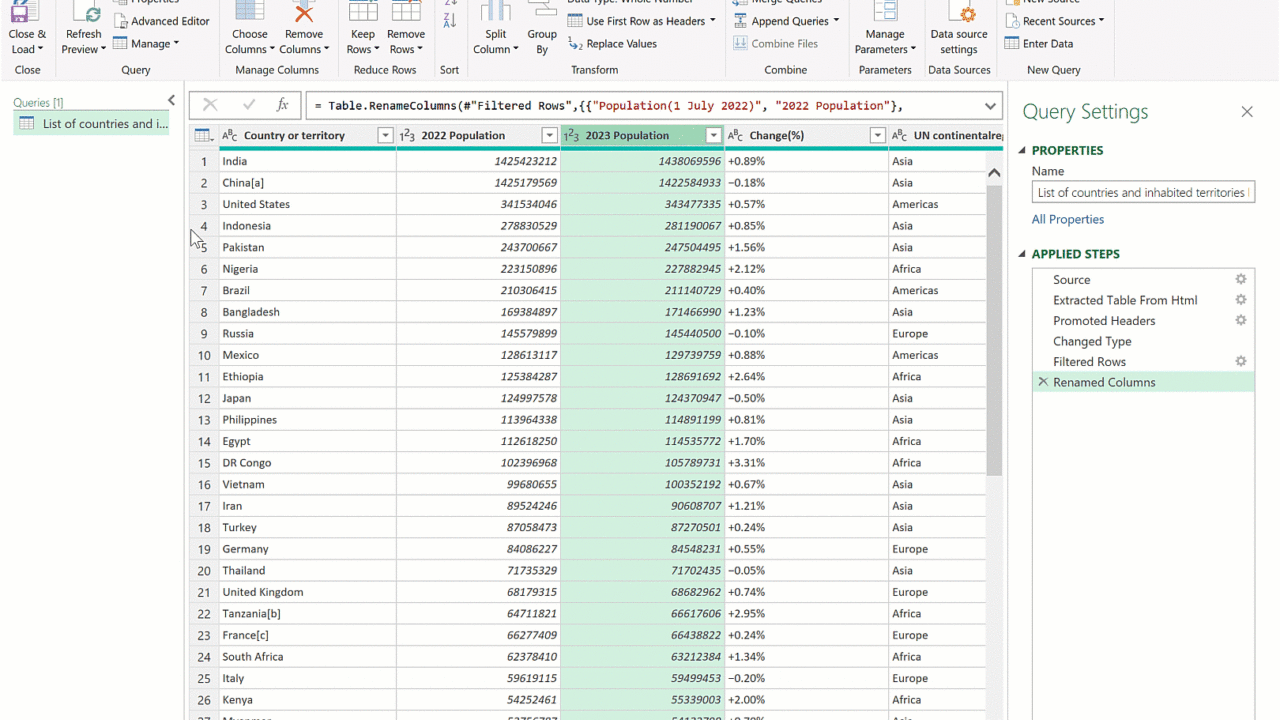Screen dimensions: 1280x720
Task: Click the table corner select icon
Action: pyautogui.click(x=203, y=136)
